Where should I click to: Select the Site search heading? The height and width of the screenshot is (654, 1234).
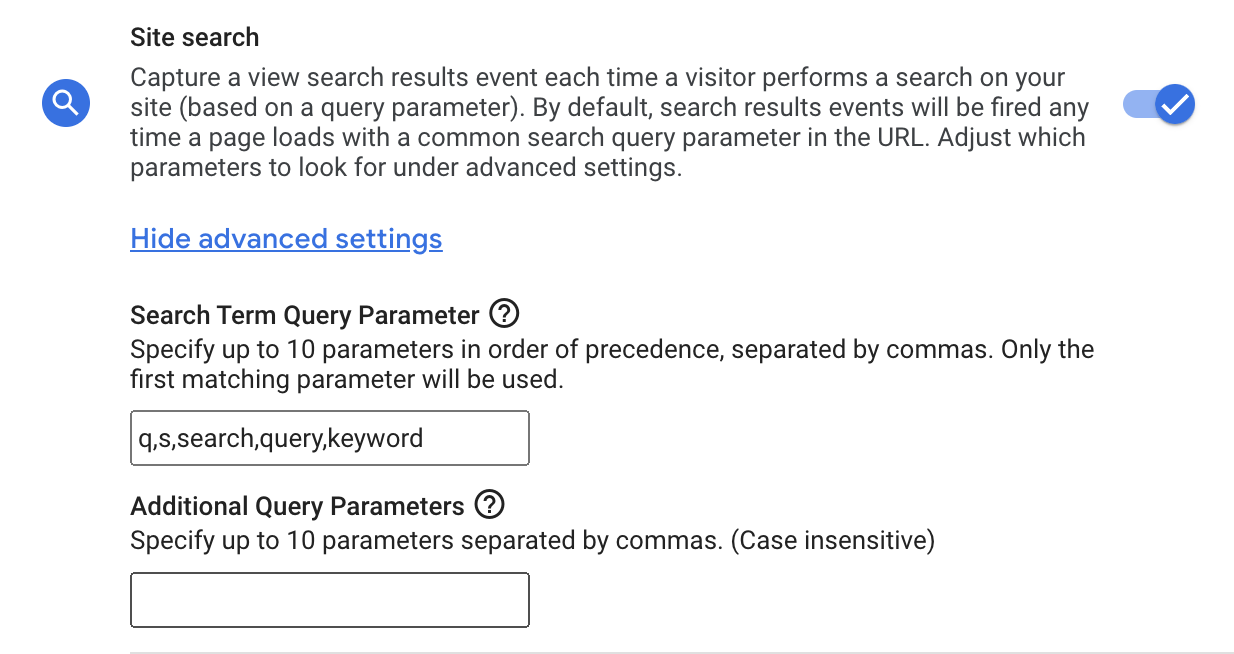tap(195, 38)
